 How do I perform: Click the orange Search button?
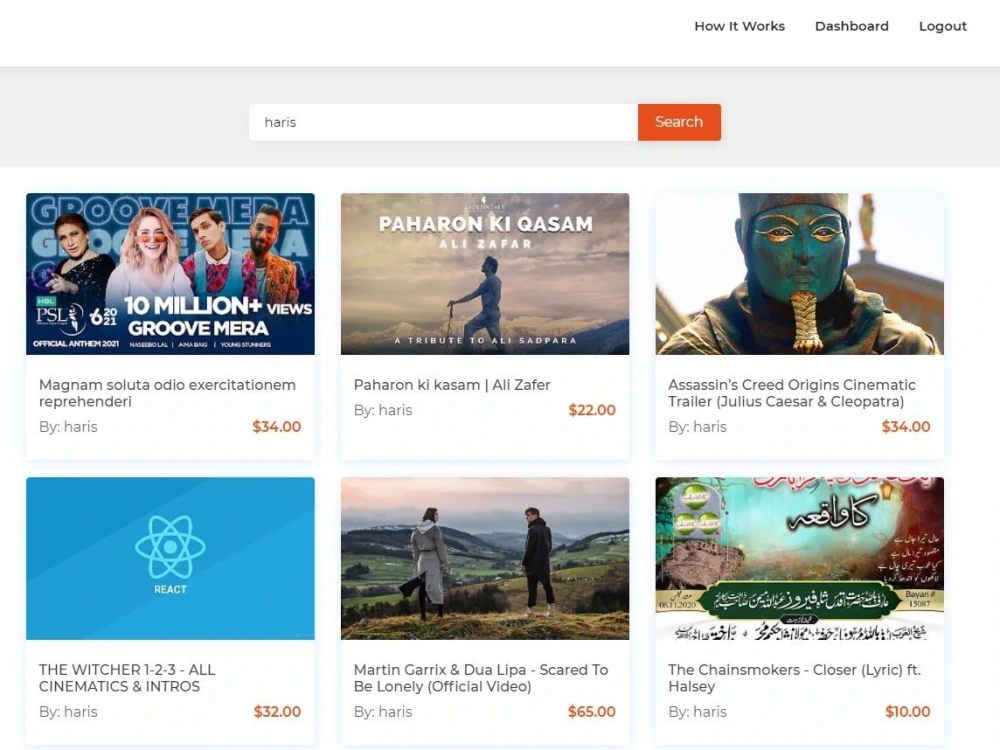click(679, 122)
